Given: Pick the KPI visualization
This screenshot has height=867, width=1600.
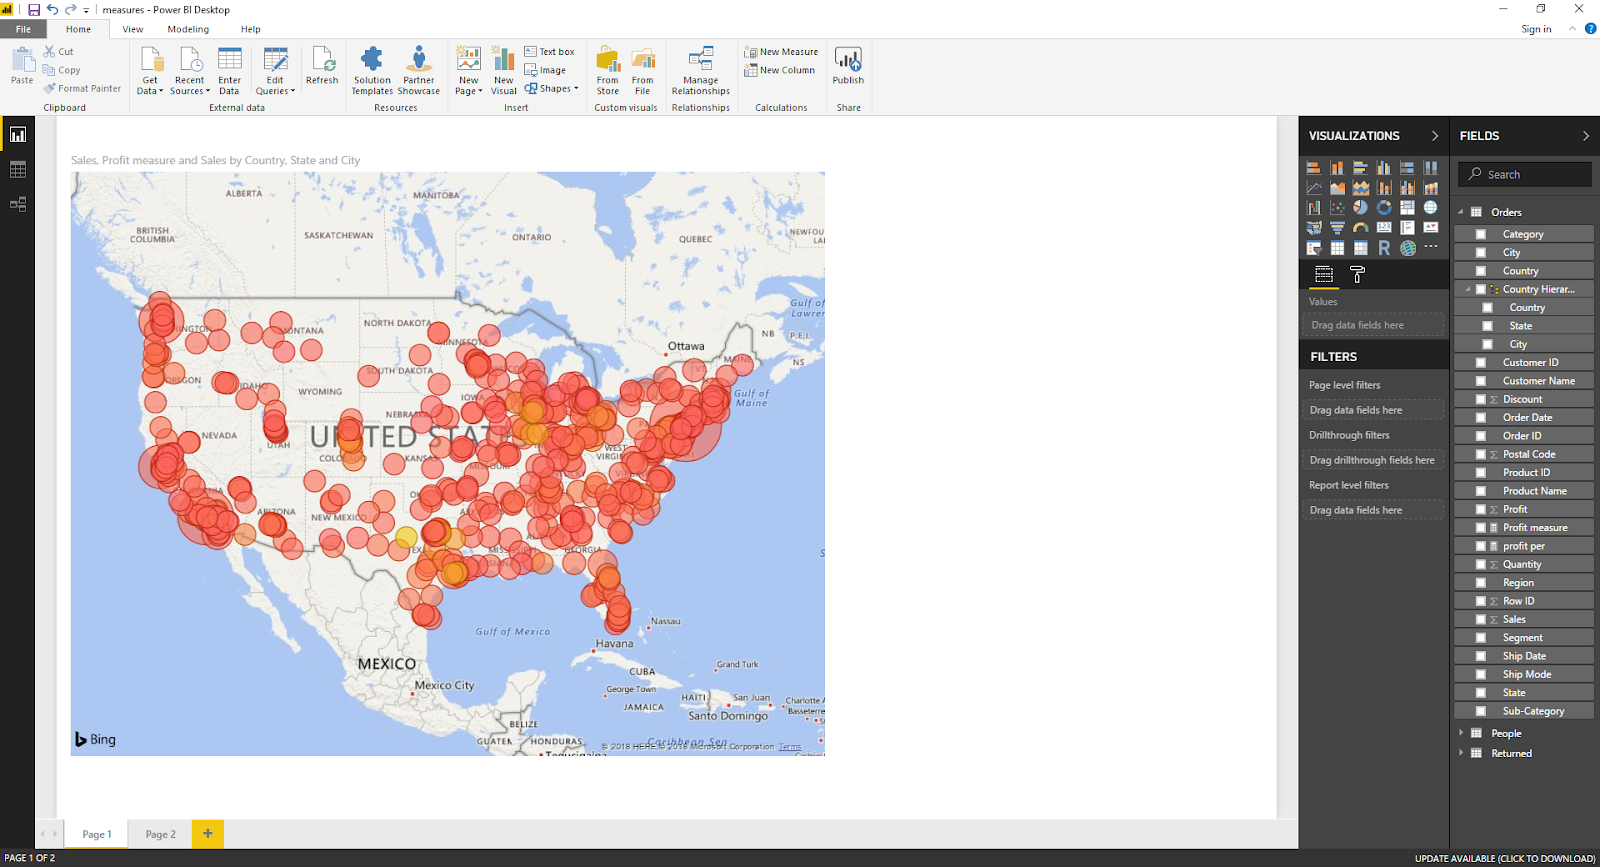Looking at the screenshot, I should coord(1431,228).
